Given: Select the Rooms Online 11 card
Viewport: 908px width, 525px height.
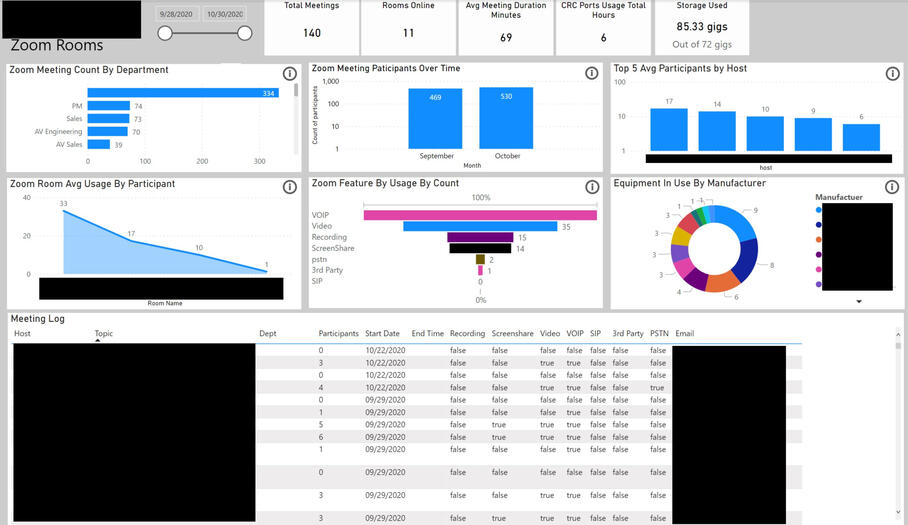Looking at the screenshot, I should point(408,27).
